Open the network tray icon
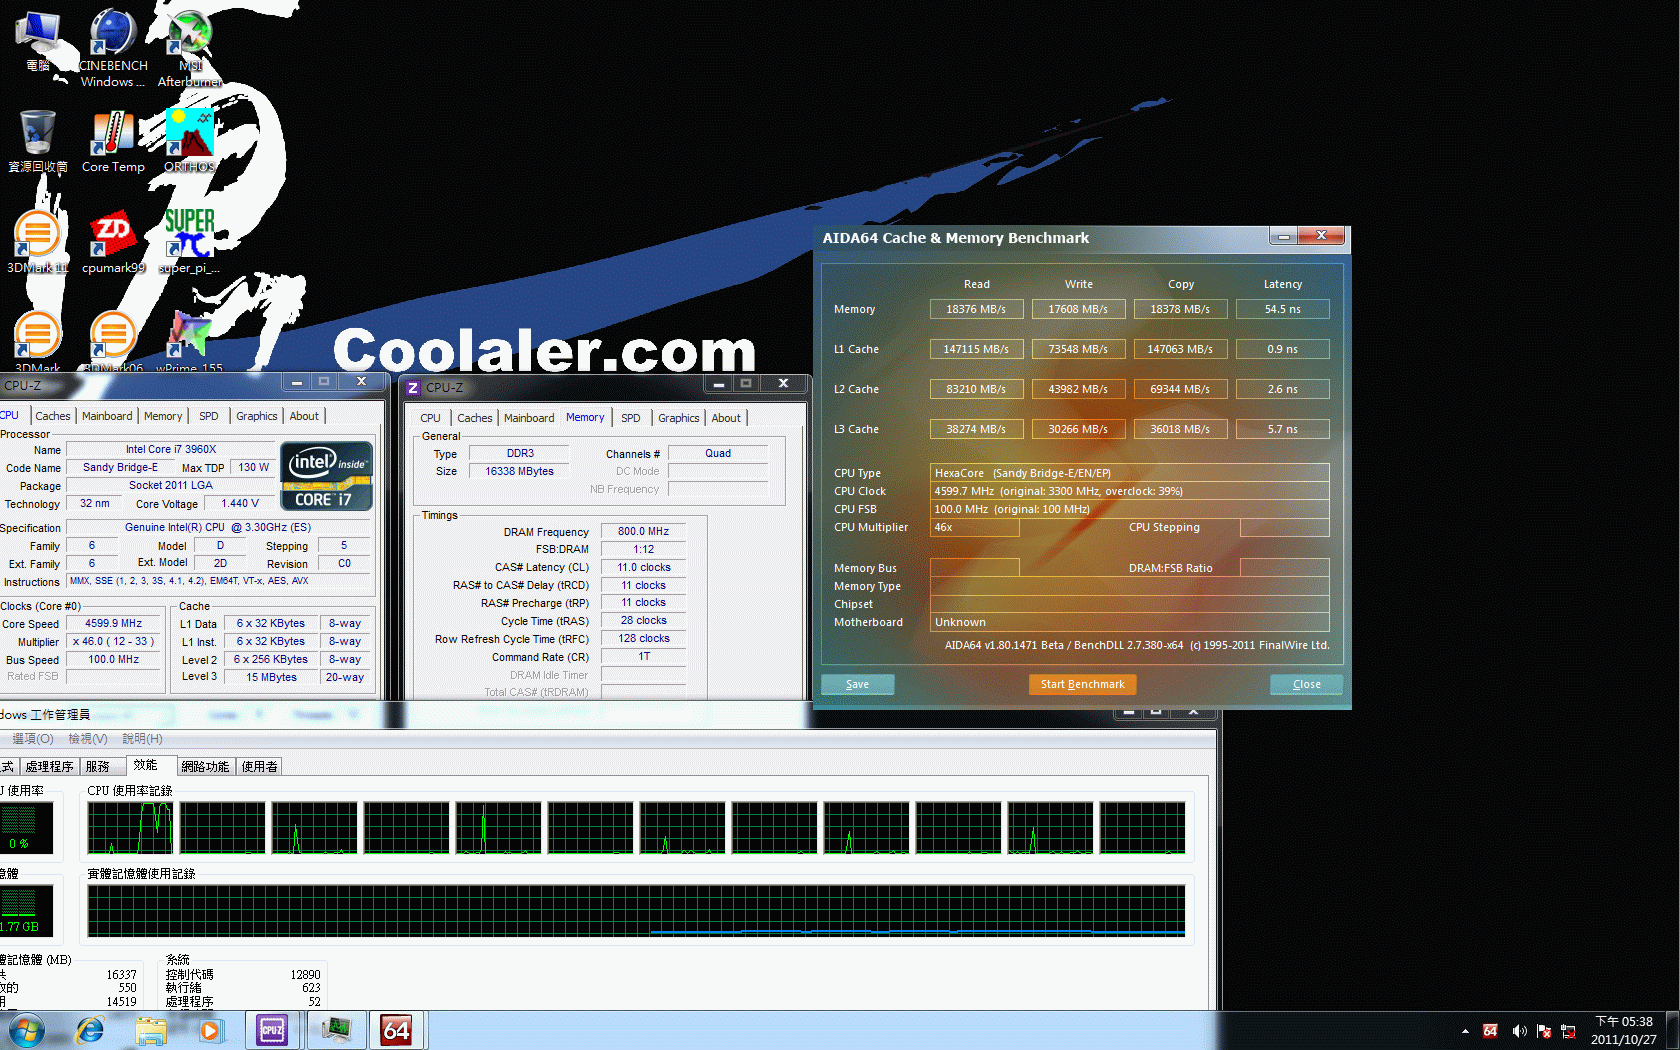This screenshot has height=1050, width=1680. click(1568, 1031)
